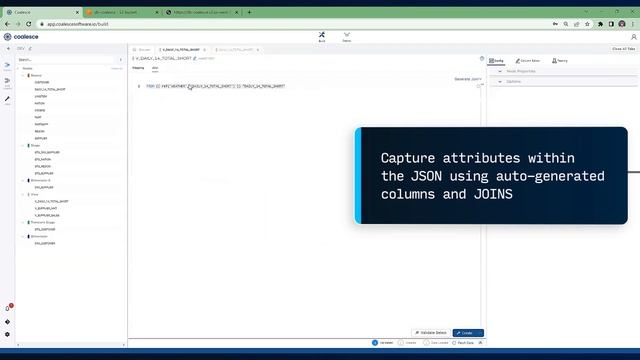Open the notifications icon with red badge
The height and width of the screenshot is (360, 640).
(8, 307)
